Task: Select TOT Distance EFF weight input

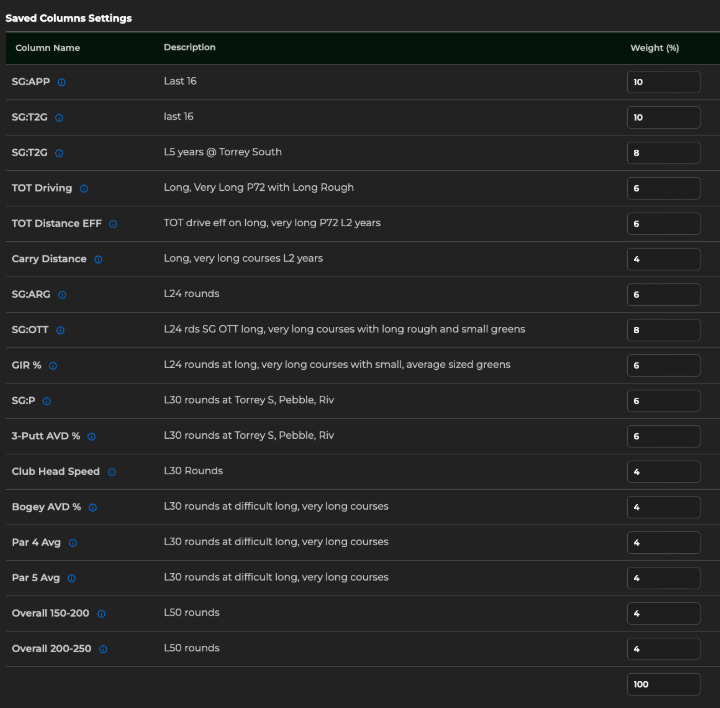Action: click(664, 224)
